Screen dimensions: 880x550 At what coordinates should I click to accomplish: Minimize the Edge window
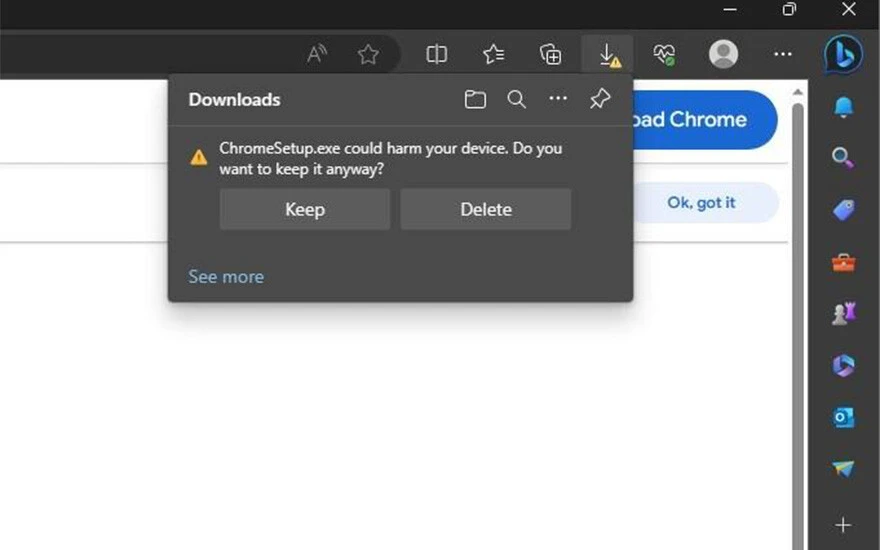[x=730, y=10]
